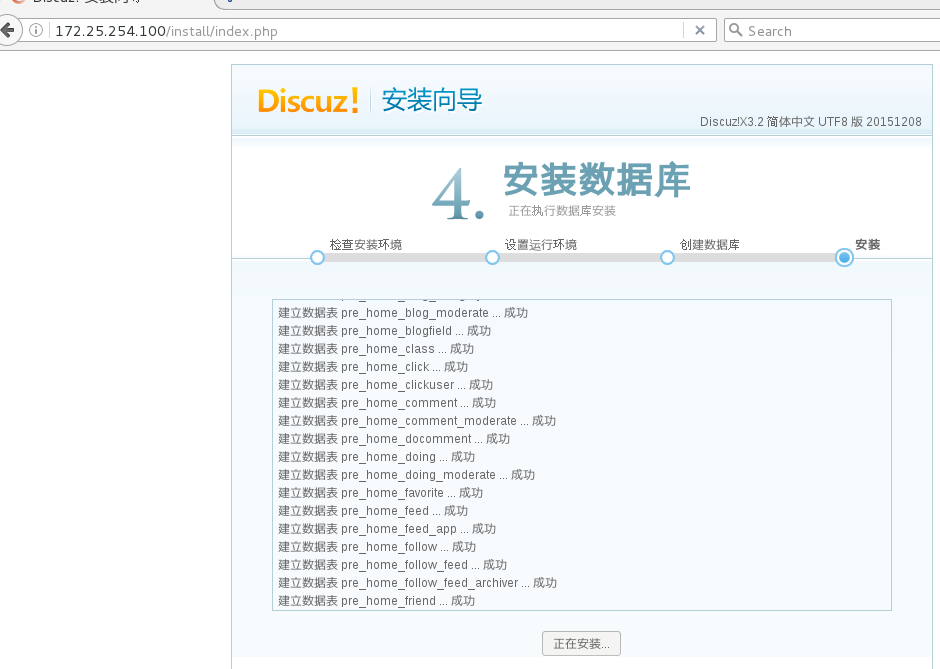Click log line pre_home_clickuser
Viewport: 940px width, 669px height.
point(385,385)
